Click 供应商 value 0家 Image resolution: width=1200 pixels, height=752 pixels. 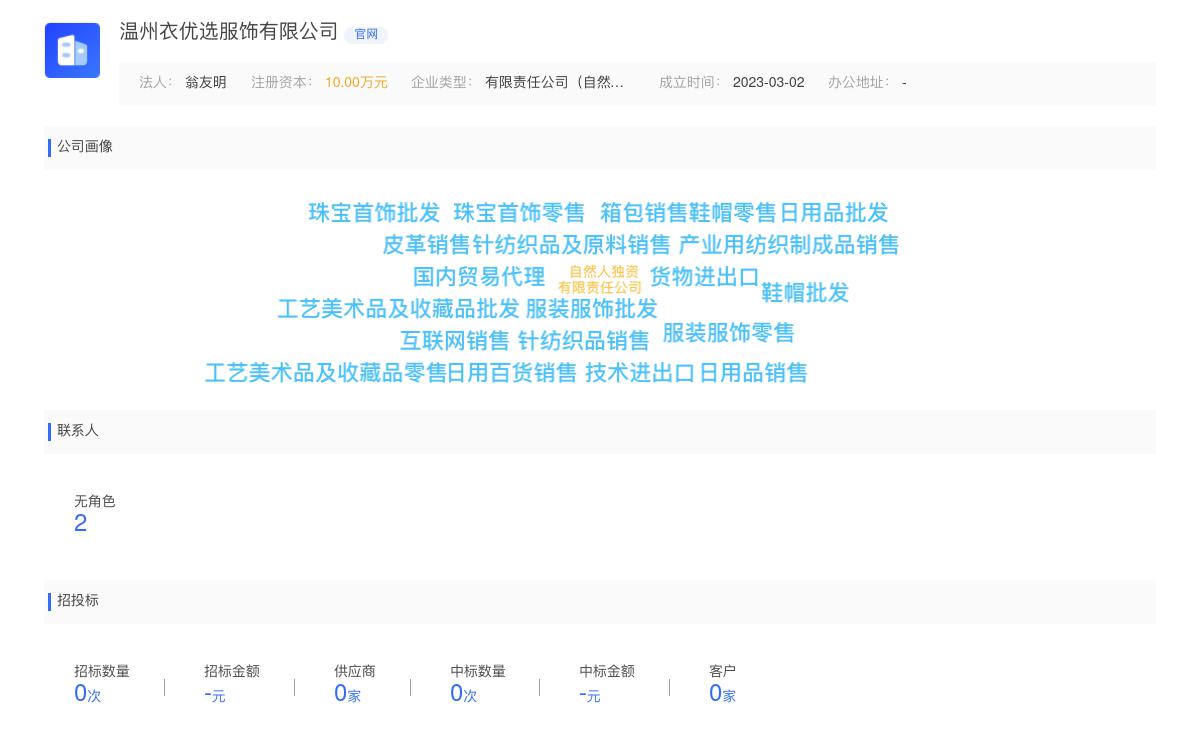click(347, 694)
